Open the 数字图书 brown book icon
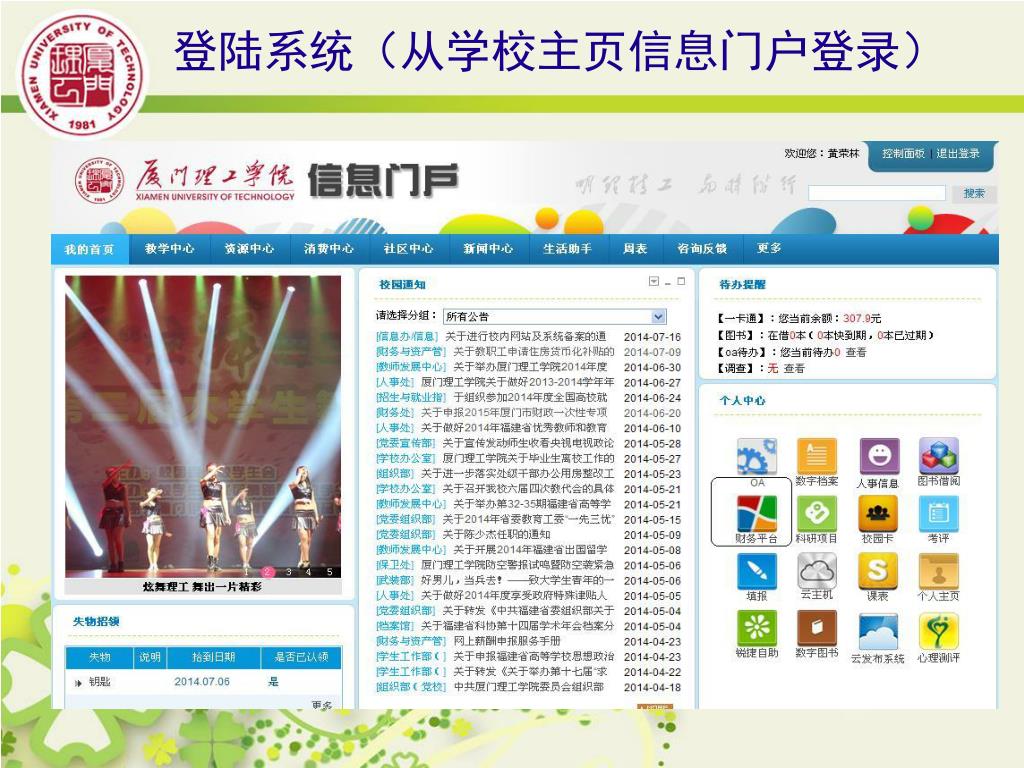The height and width of the screenshot is (768, 1024). coord(816,628)
